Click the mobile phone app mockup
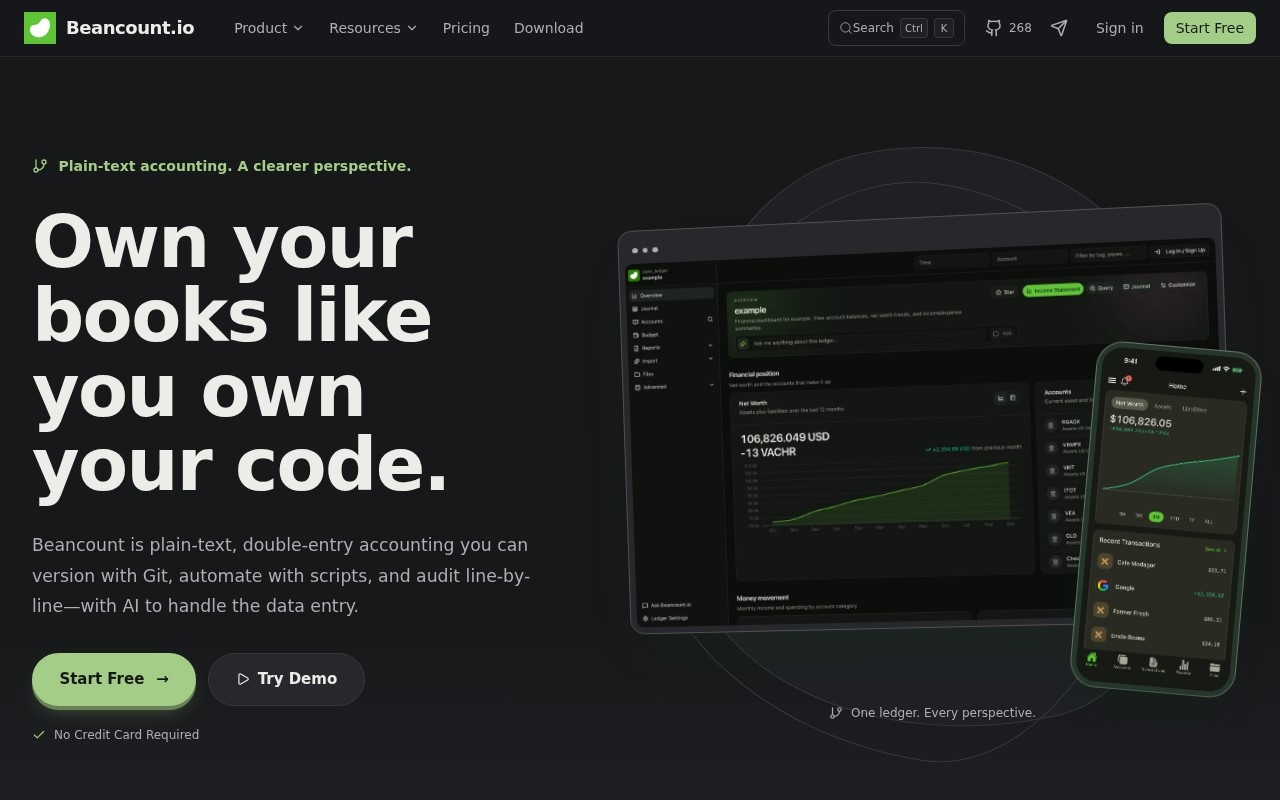Image resolution: width=1280 pixels, height=800 pixels. click(x=1166, y=518)
